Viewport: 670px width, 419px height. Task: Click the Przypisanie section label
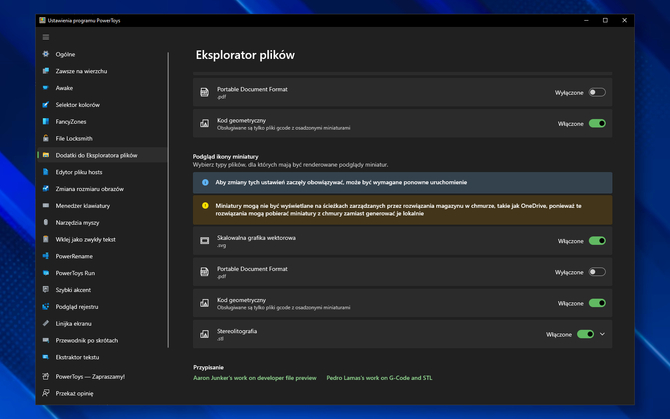coord(208,367)
